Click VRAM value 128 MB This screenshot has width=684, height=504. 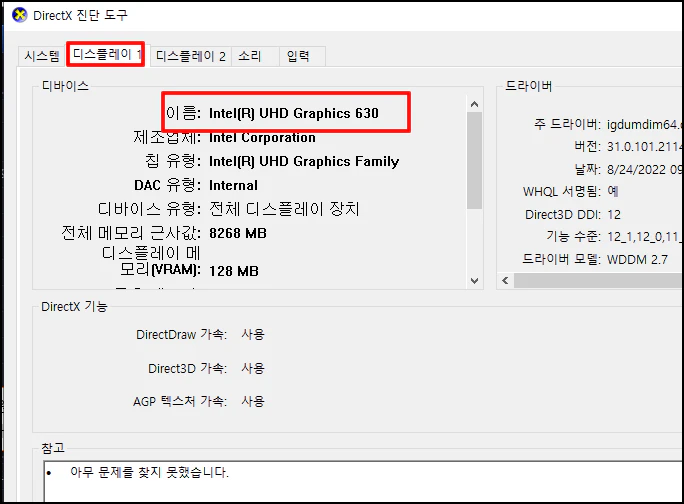click(x=234, y=271)
